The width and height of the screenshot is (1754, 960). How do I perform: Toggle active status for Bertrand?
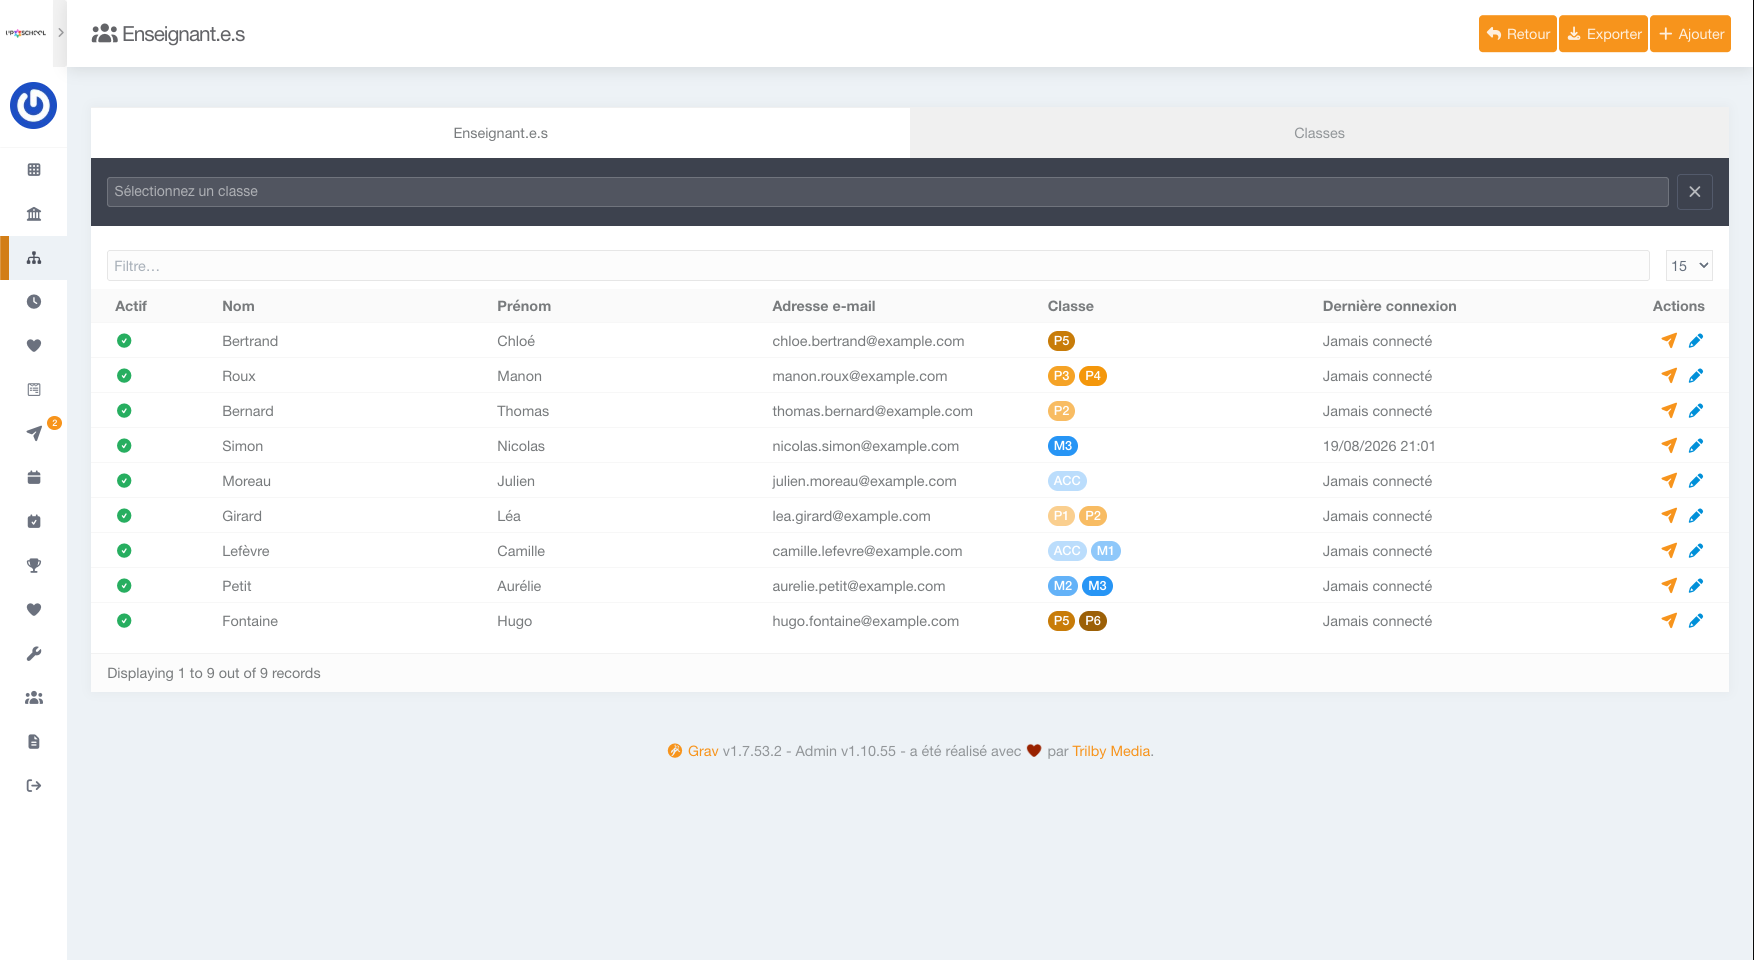[x=124, y=341]
